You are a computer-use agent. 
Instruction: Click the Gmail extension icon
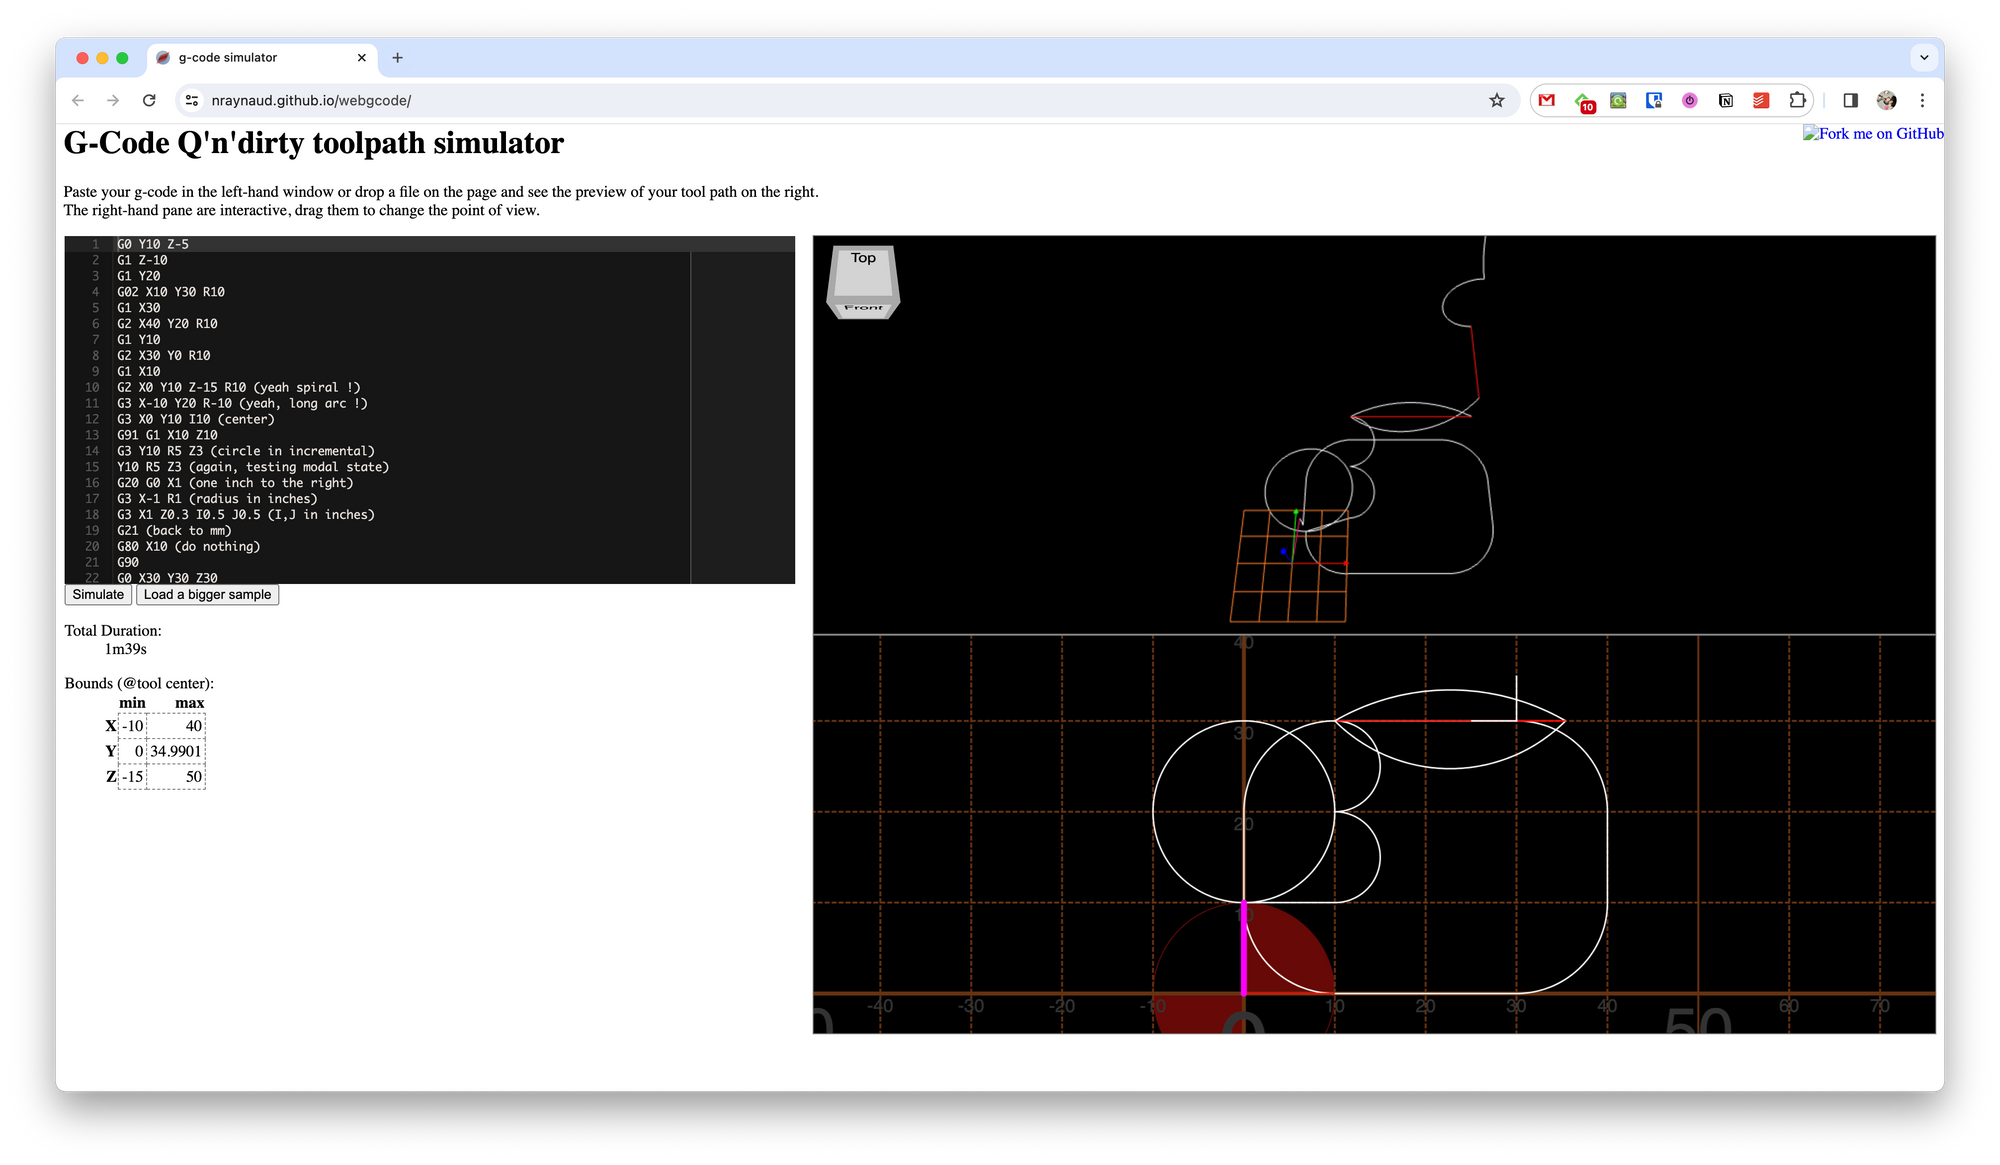point(1547,100)
